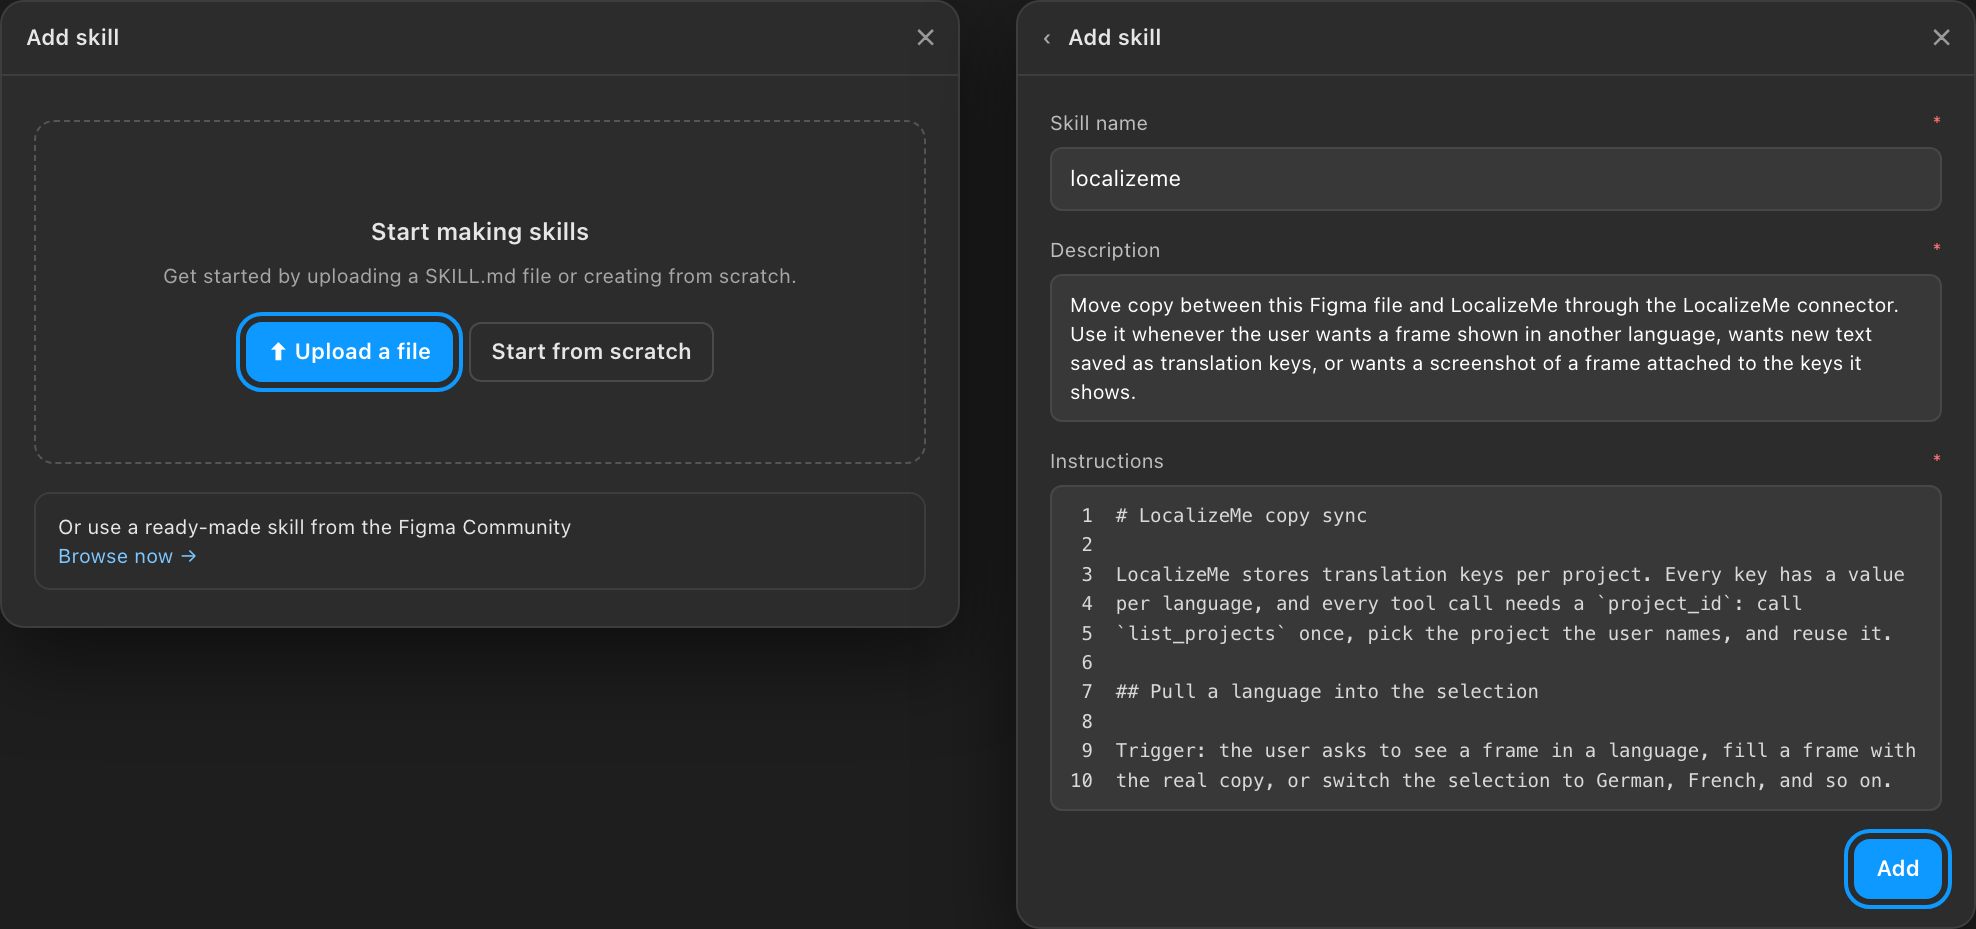Click the line starting '`list_projects` once'
Screen dimensions: 1976x929
pyautogui.click(x=1504, y=634)
